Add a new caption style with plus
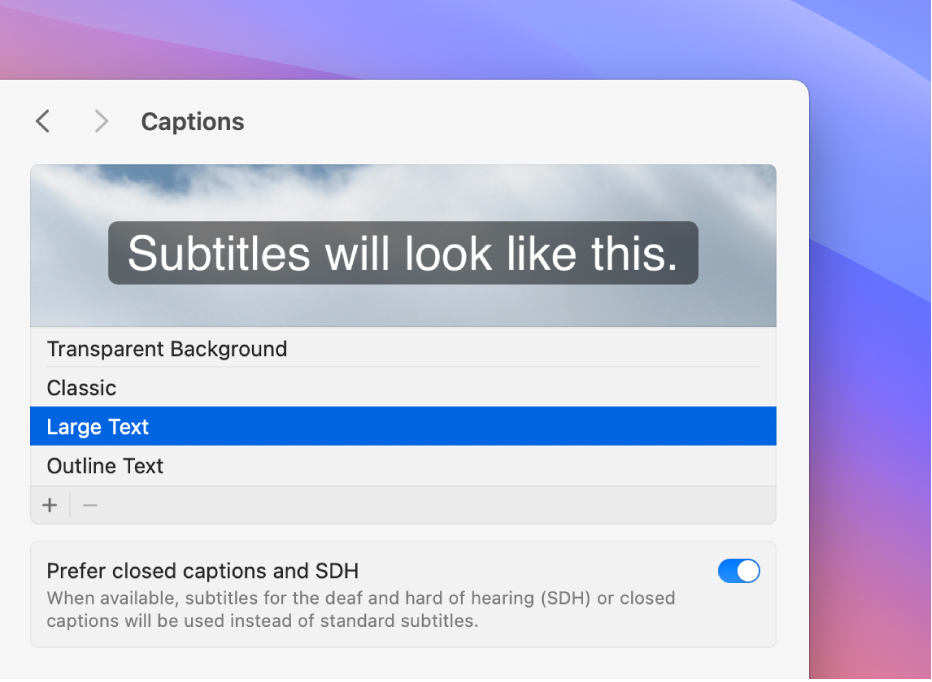This screenshot has width=932, height=682. tap(50, 506)
